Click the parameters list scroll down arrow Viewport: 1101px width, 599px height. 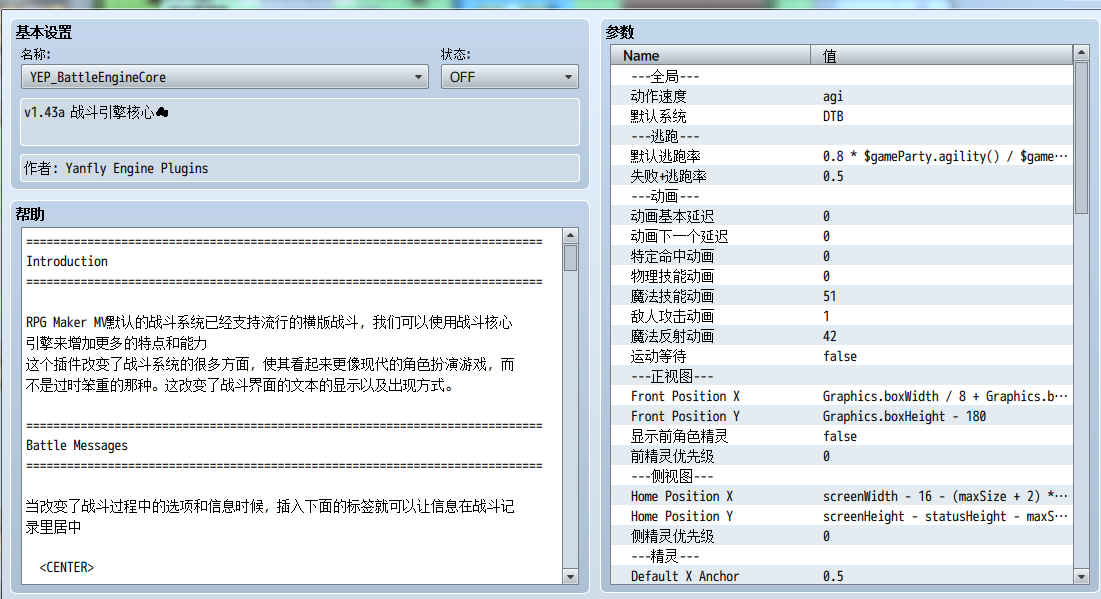click(1081, 577)
